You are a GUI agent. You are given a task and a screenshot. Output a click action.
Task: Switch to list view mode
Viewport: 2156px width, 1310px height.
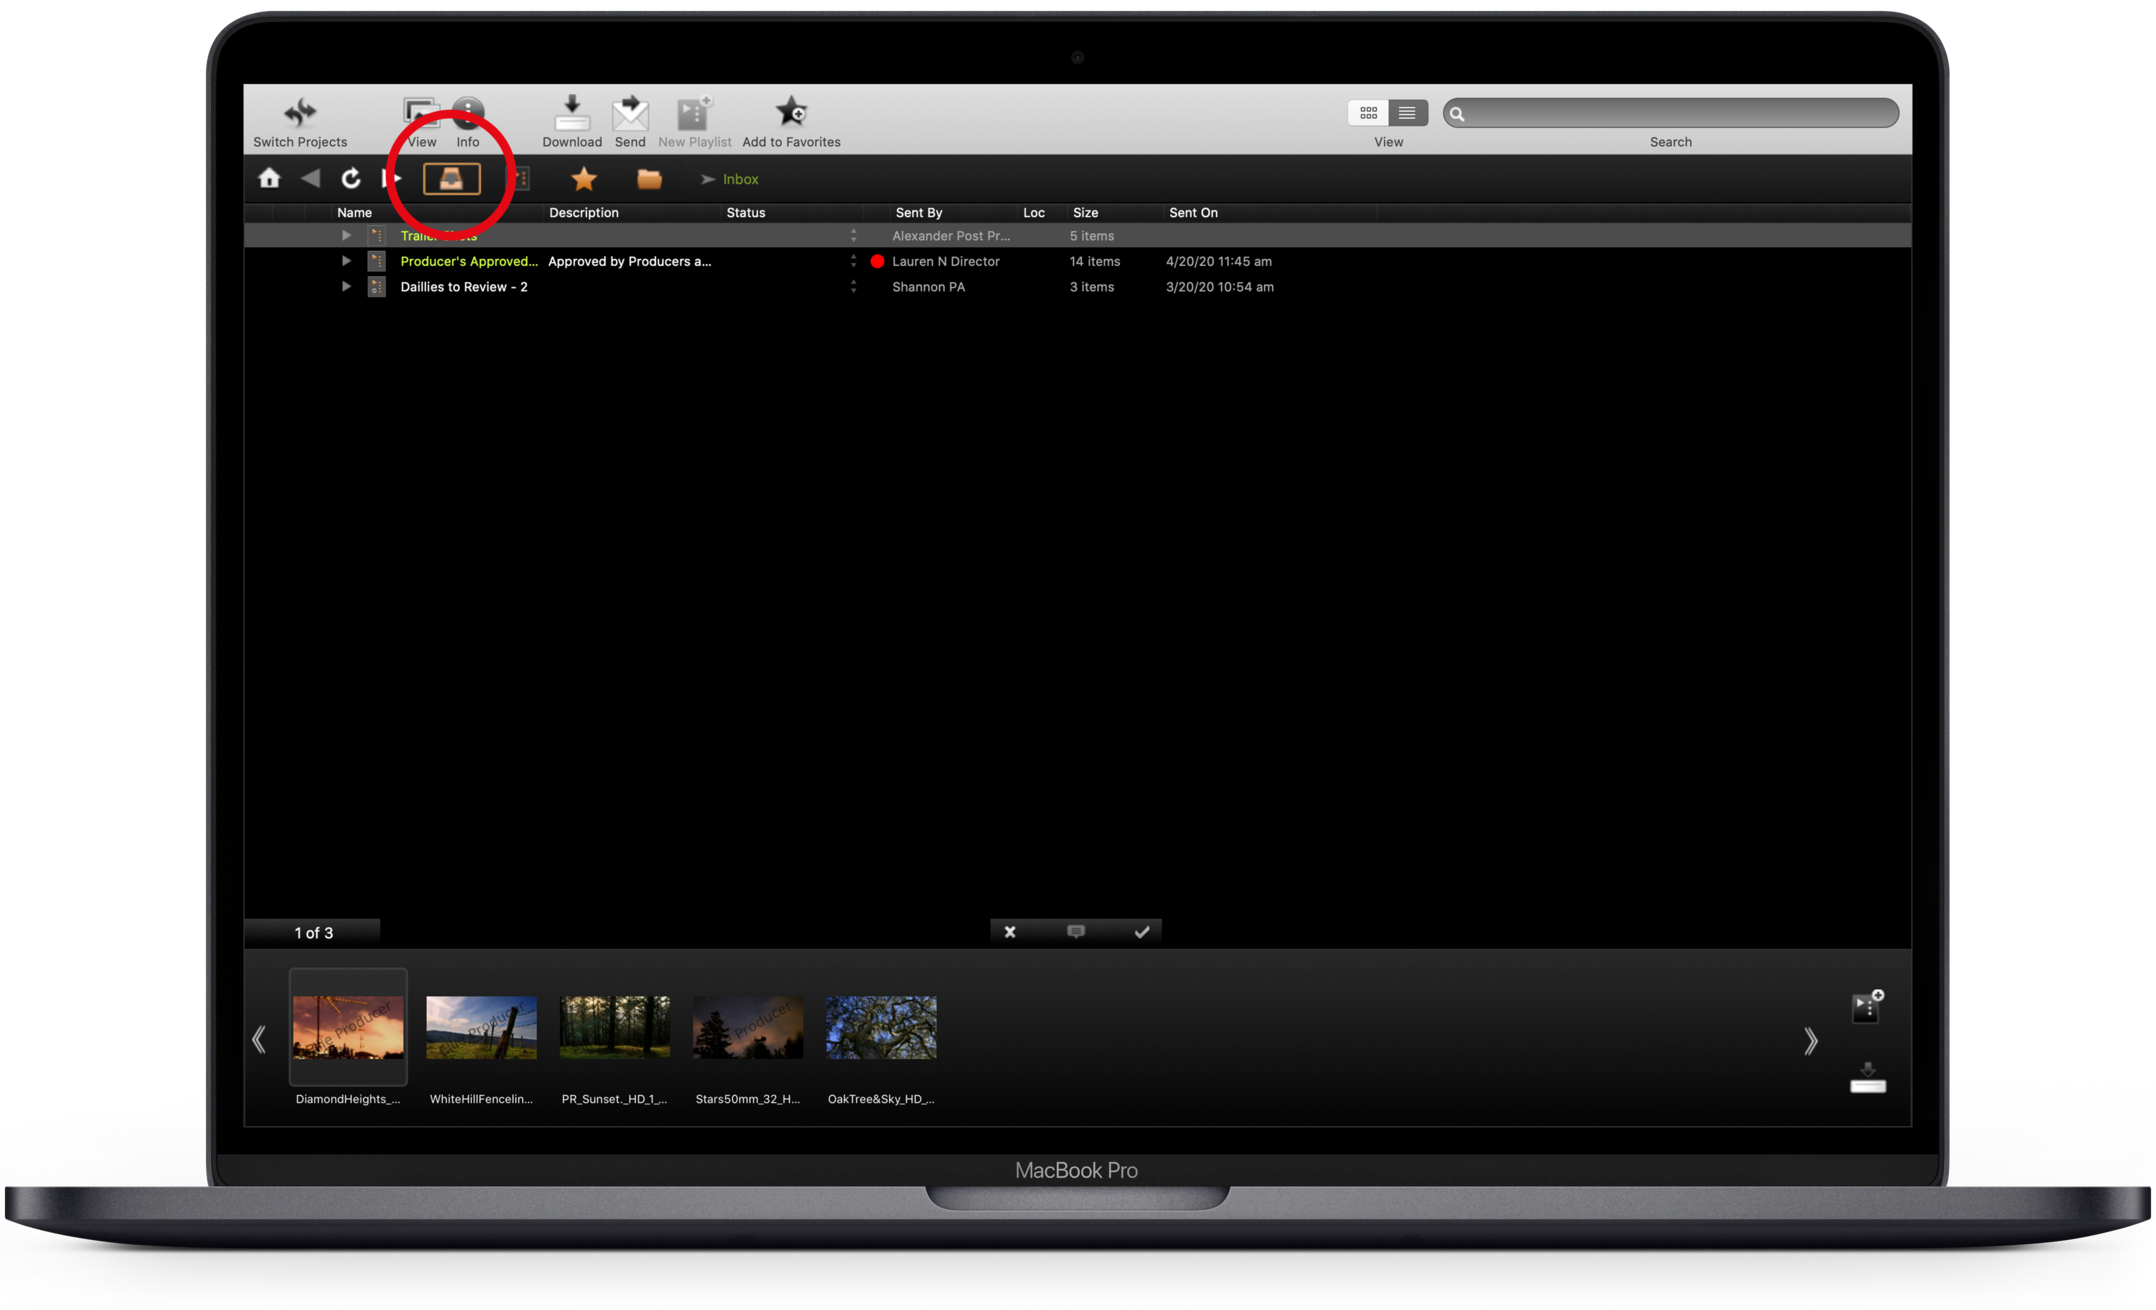tap(1407, 113)
